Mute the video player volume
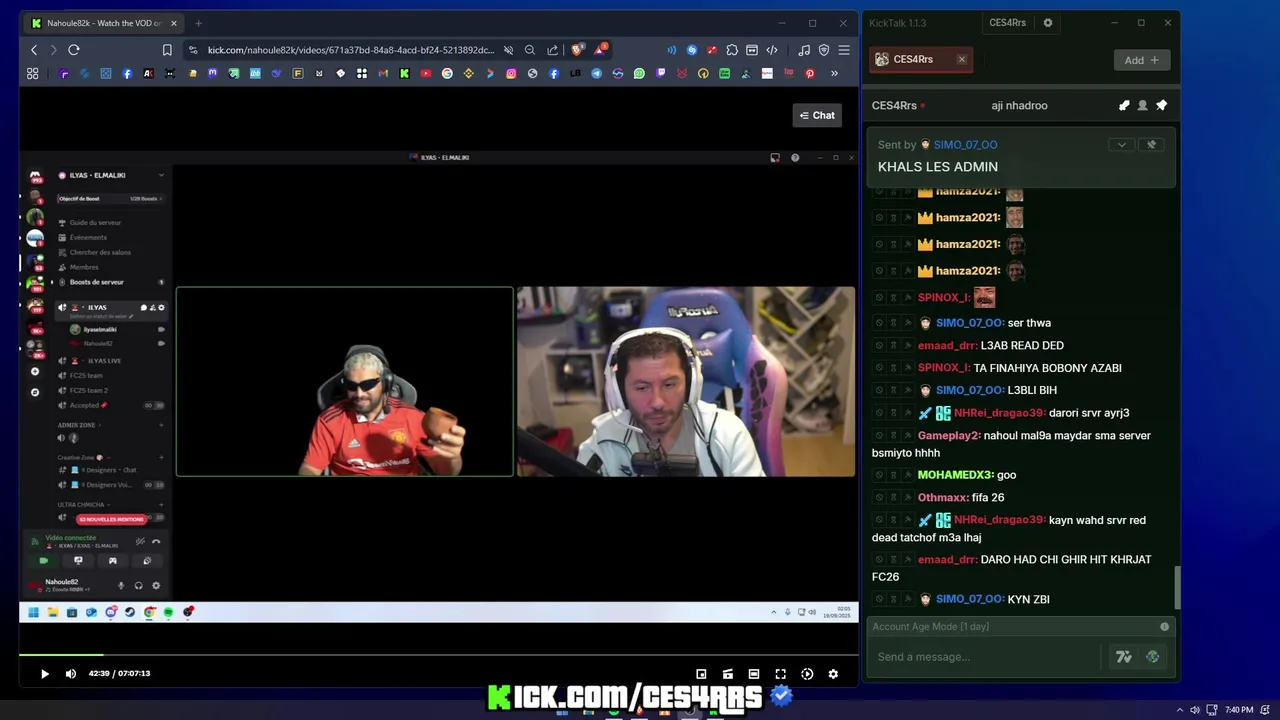 70,674
